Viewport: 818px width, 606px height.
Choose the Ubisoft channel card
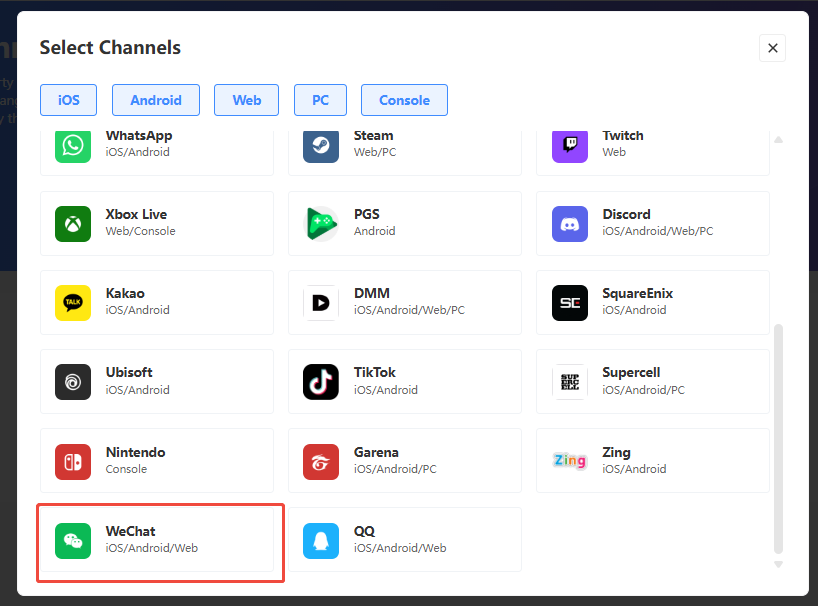(x=157, y=382)
